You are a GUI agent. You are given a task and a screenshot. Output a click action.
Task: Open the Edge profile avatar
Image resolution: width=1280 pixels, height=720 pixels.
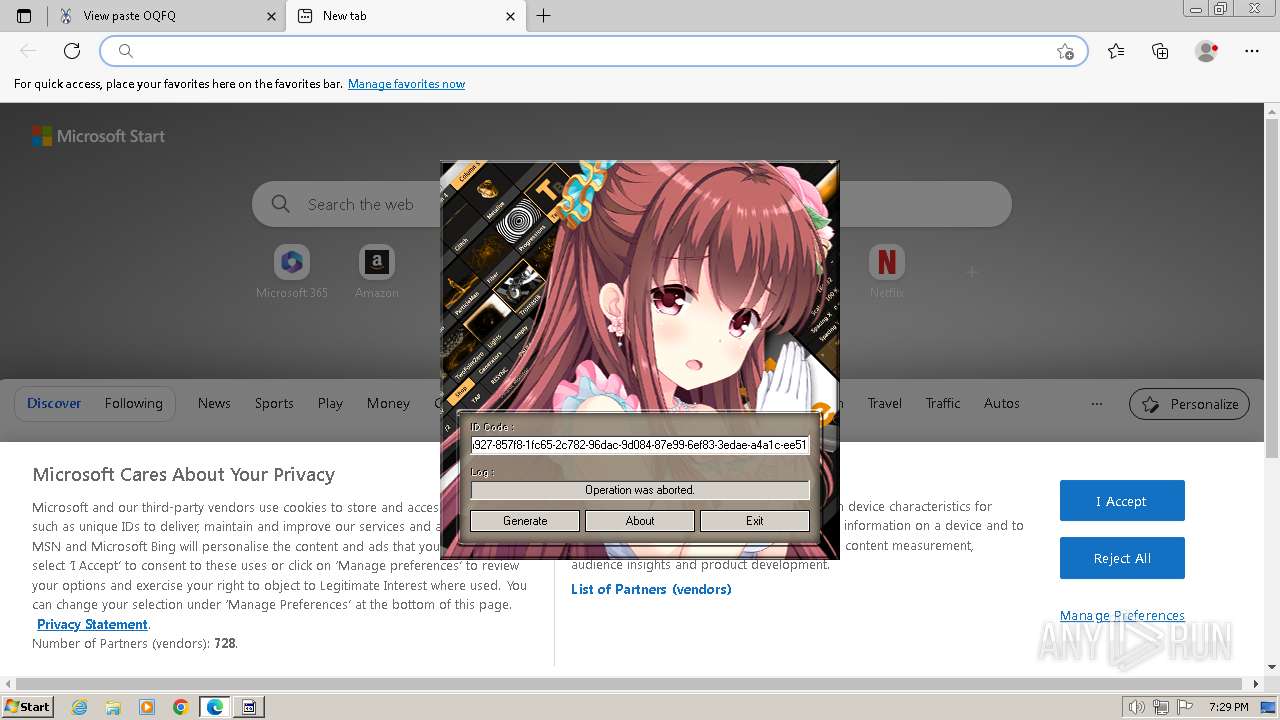click(1206, 51)
